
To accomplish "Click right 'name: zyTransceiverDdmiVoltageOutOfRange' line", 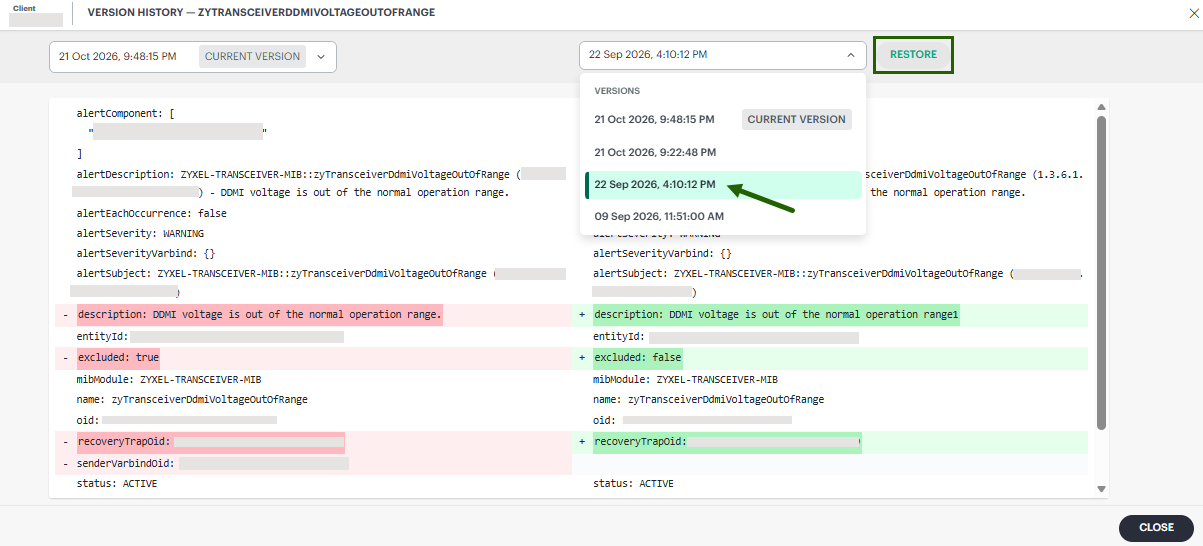I will 708,399.
